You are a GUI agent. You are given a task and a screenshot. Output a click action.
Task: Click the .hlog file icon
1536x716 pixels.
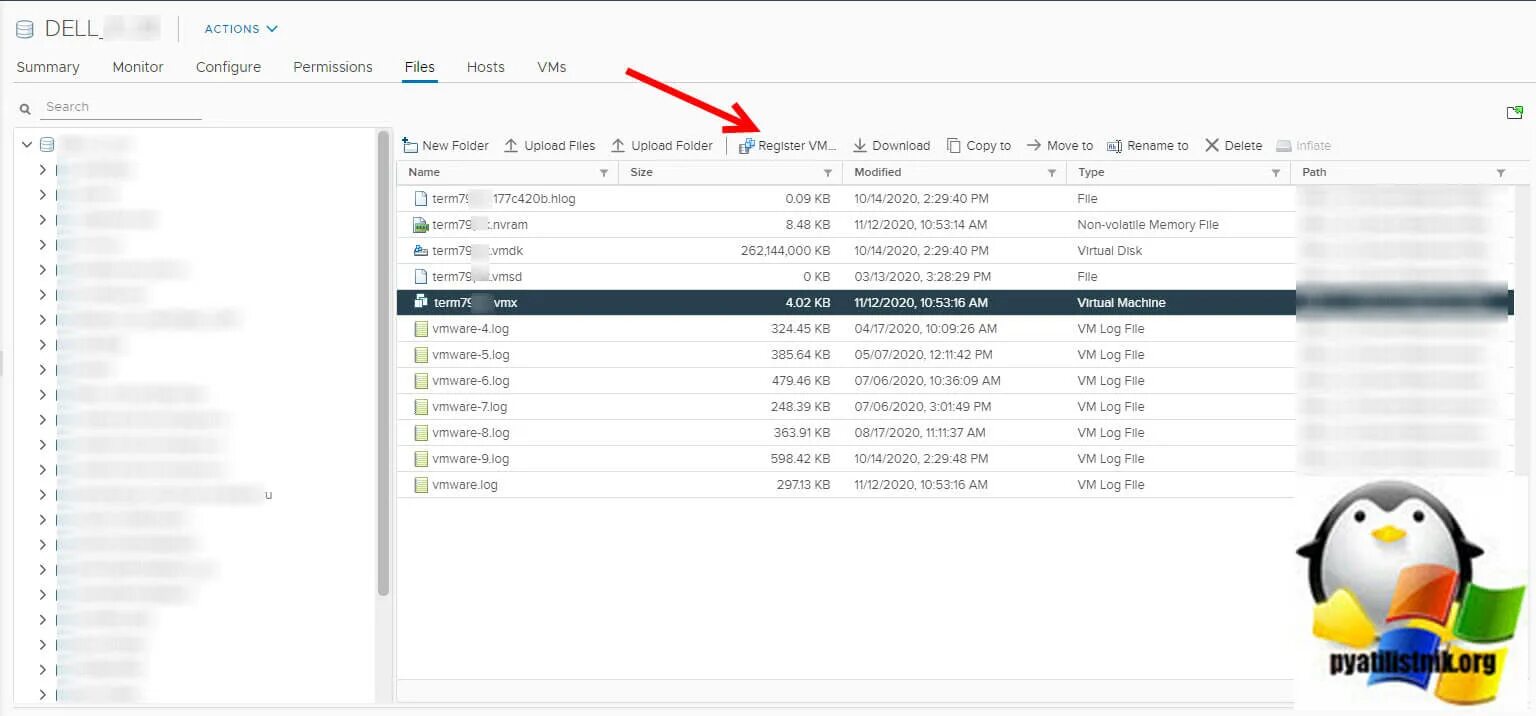click(420, 199)
